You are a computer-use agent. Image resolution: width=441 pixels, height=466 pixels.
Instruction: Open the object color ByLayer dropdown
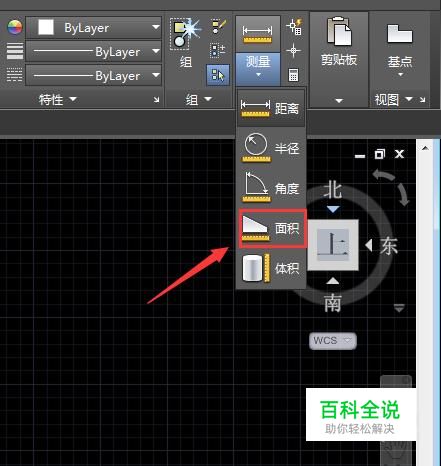tap(94, 28)
